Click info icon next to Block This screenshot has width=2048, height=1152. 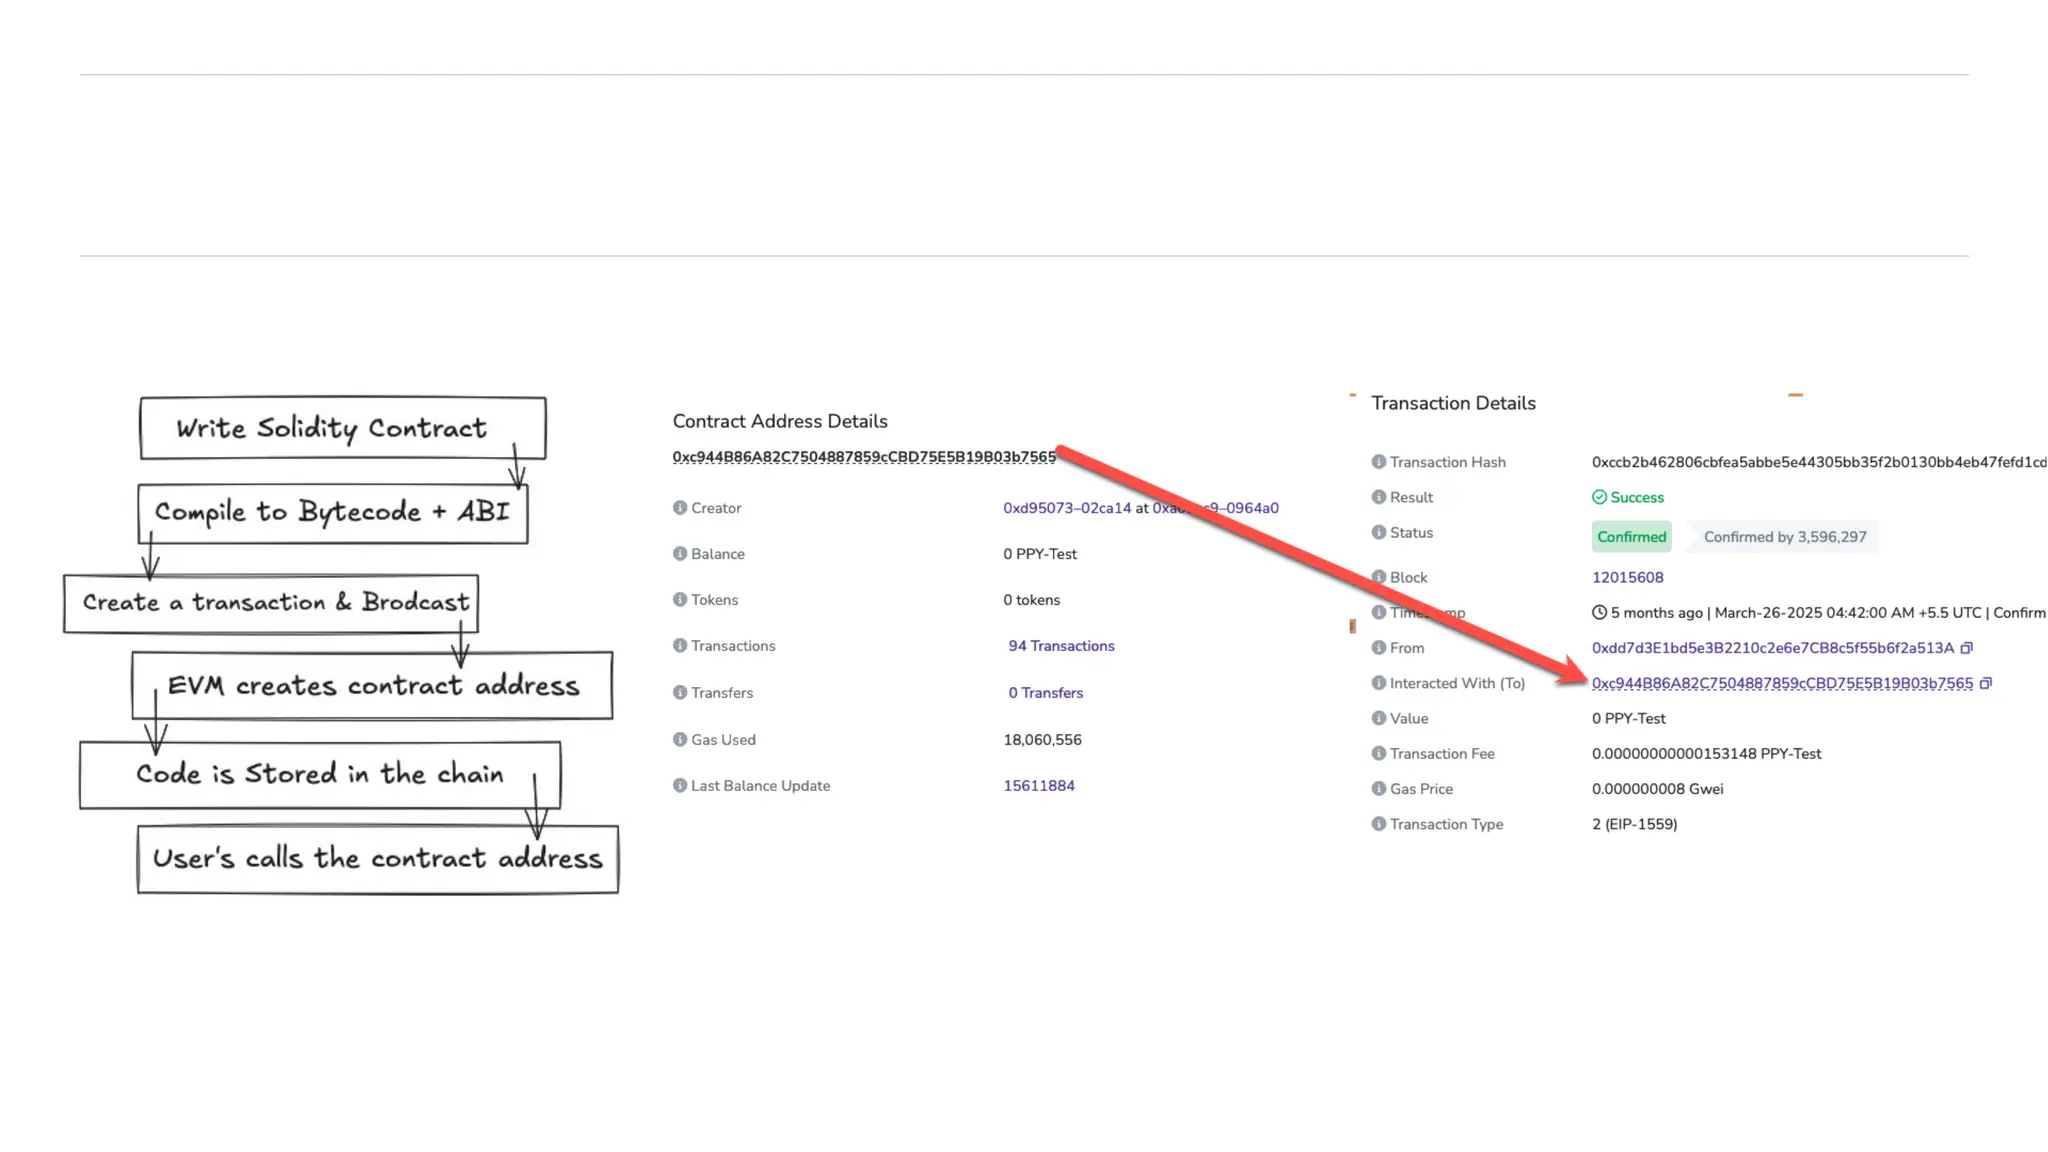coord(1378,577)
